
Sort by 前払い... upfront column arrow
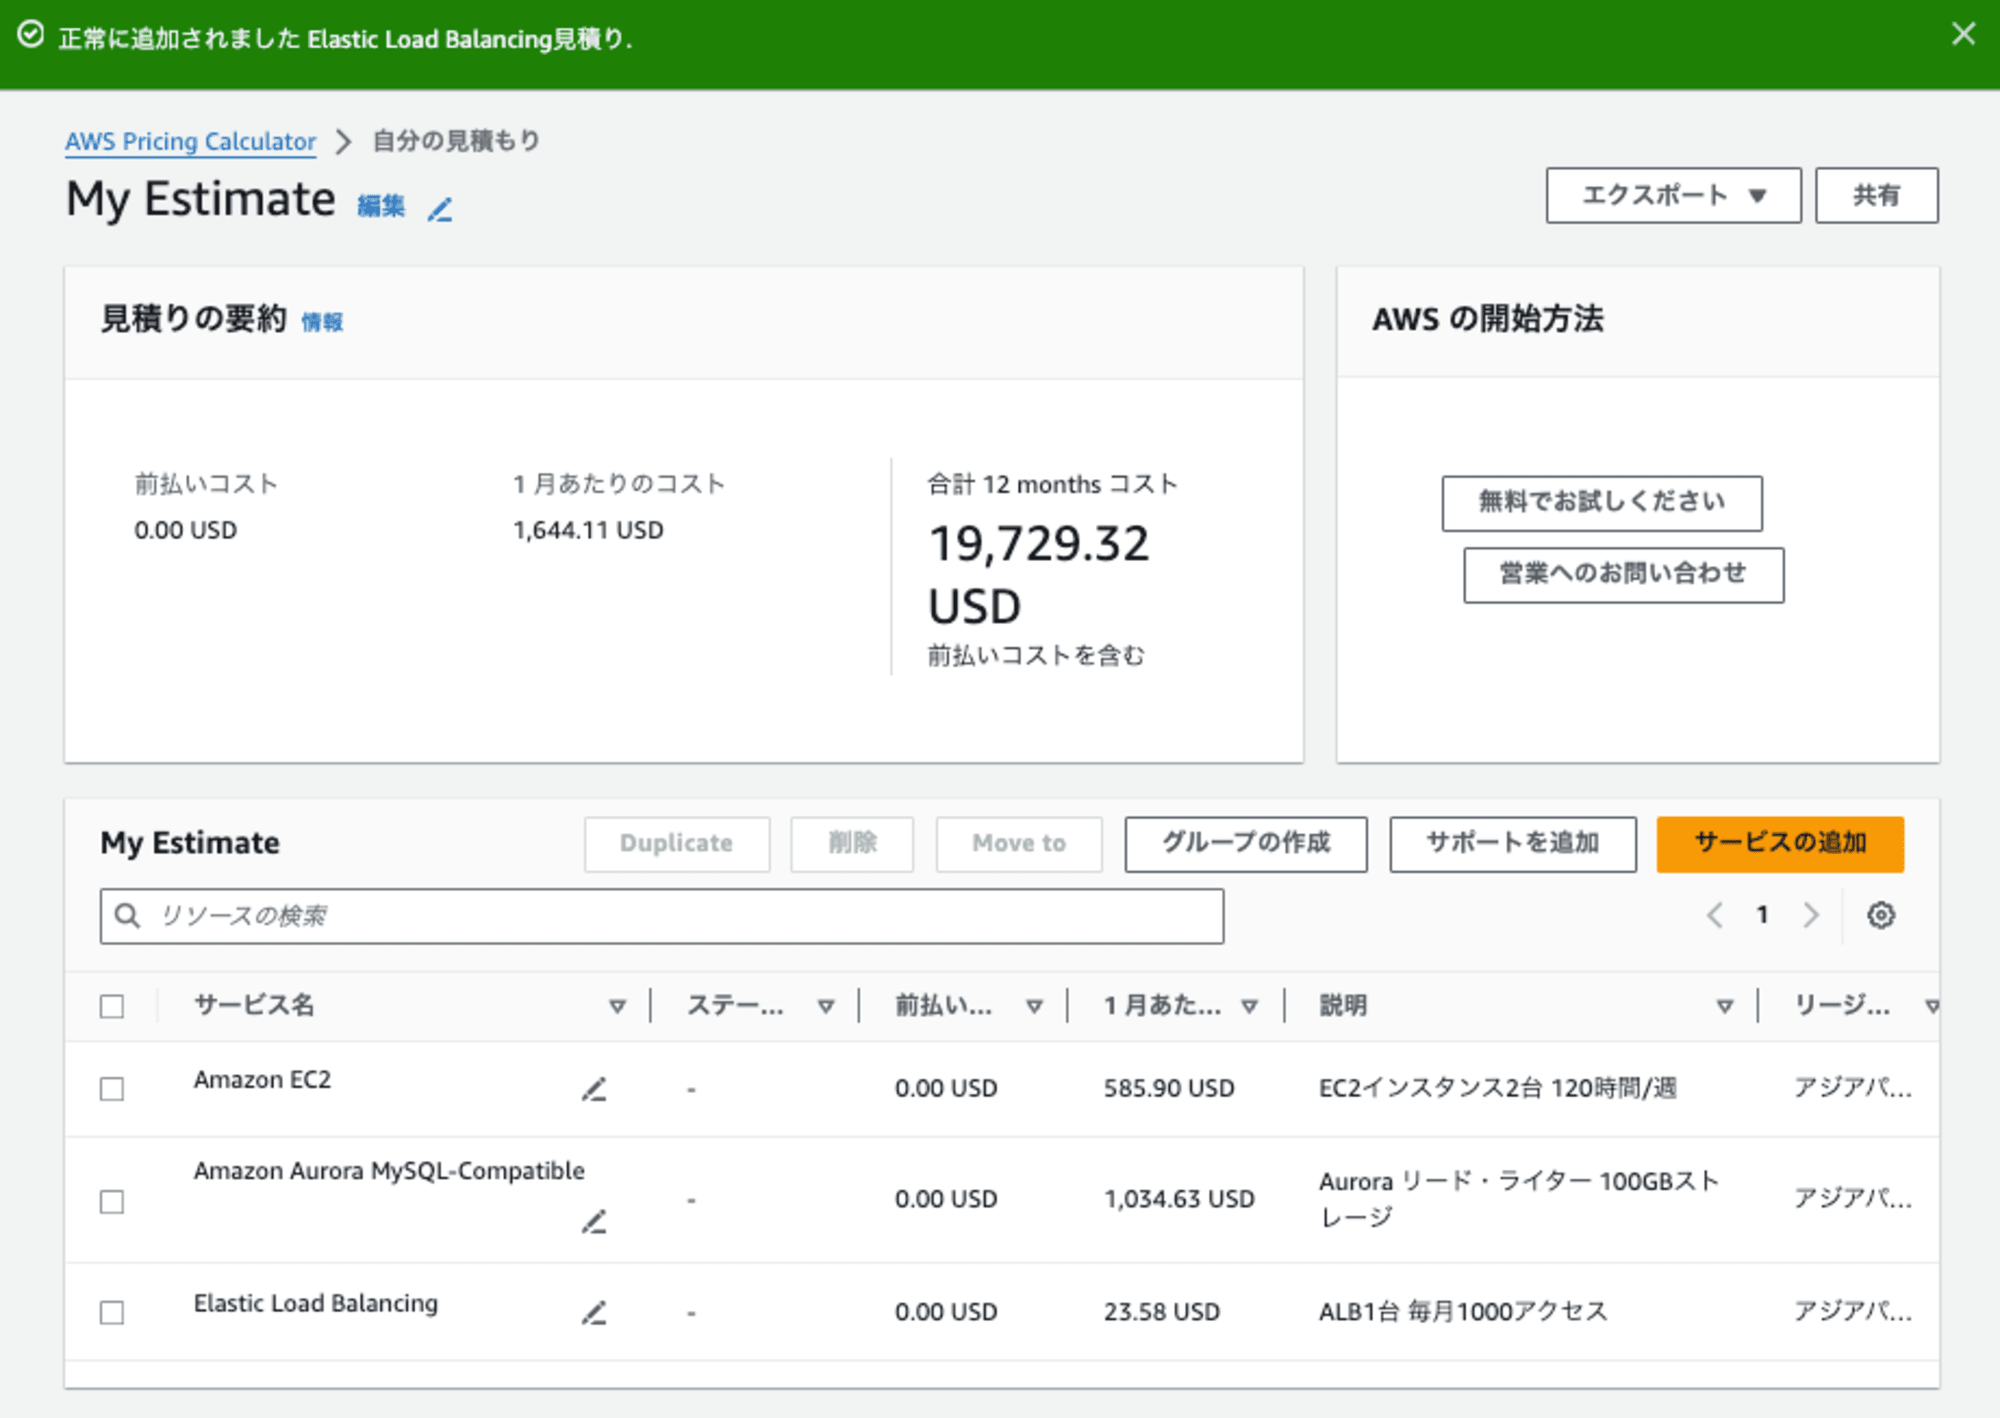[x=1034, y=1006]
